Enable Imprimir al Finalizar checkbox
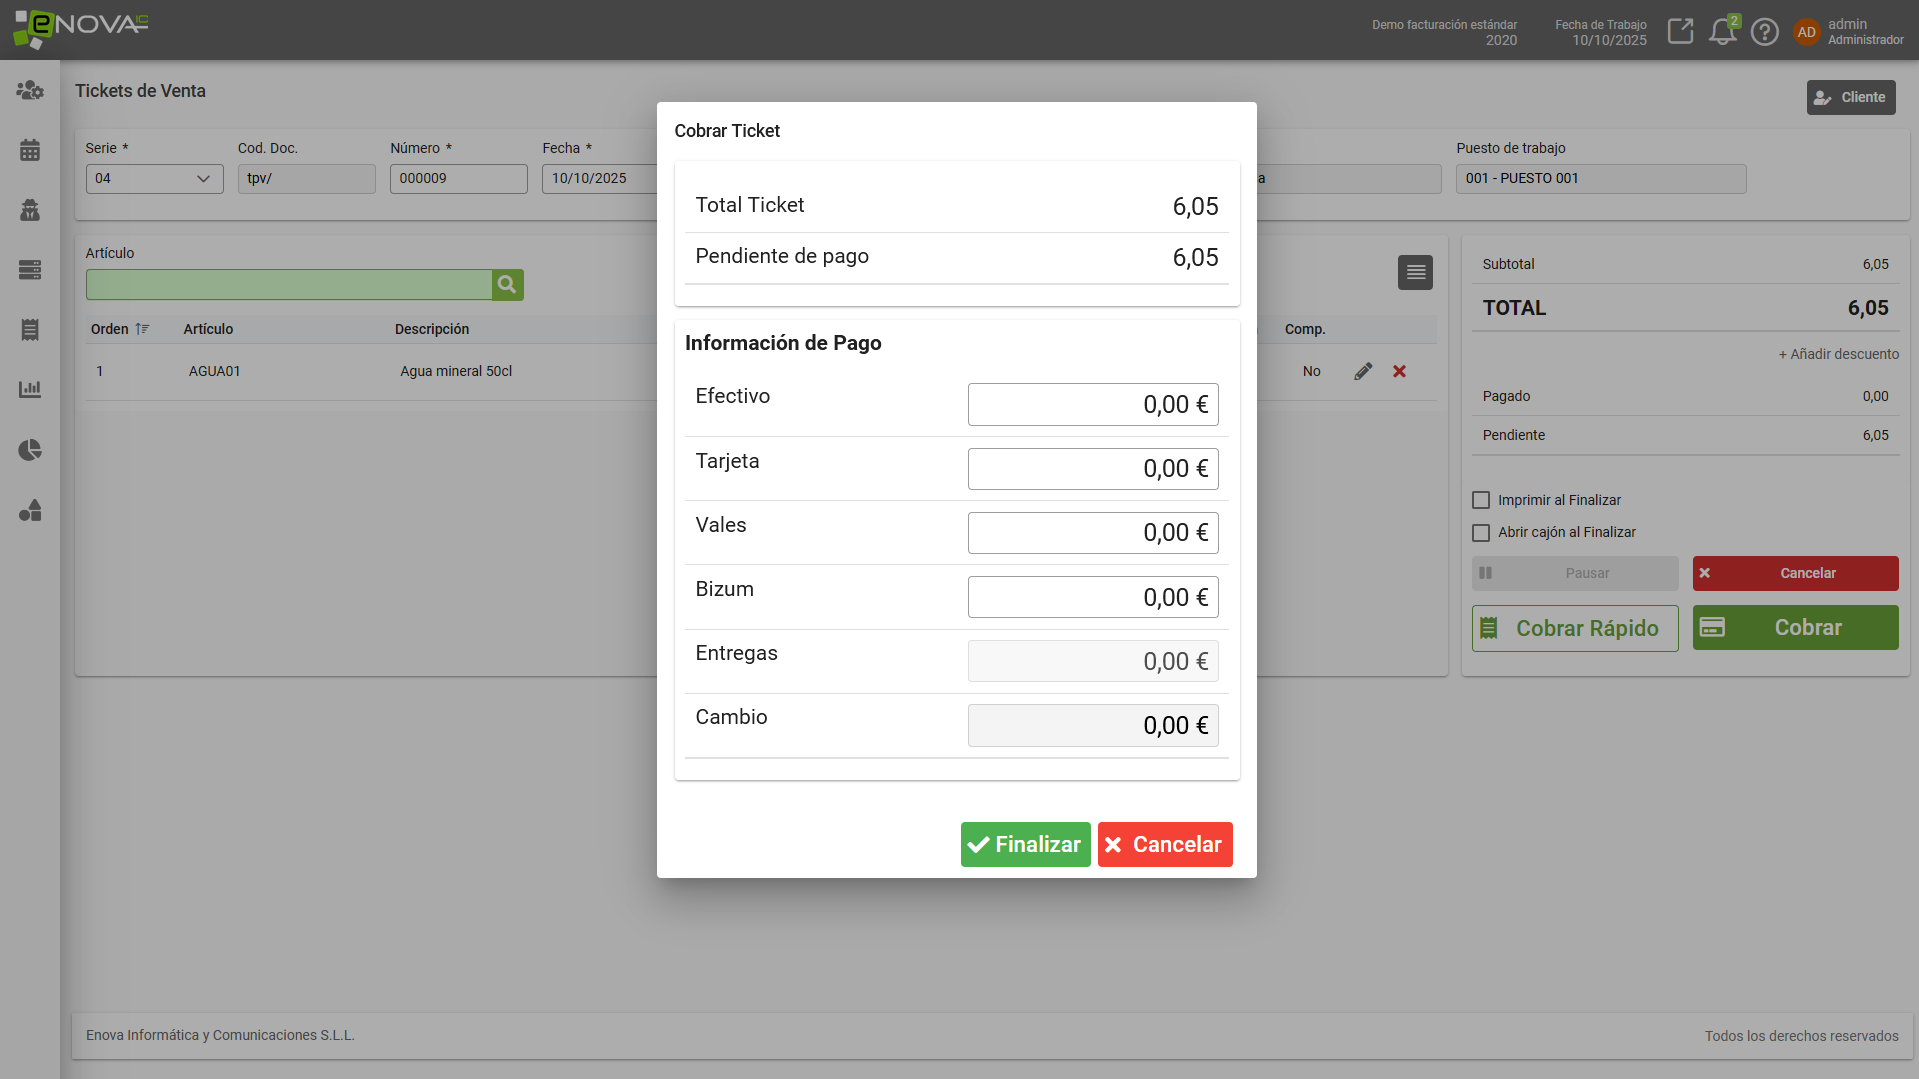1919x1079 pixels. coord(1481,500)
